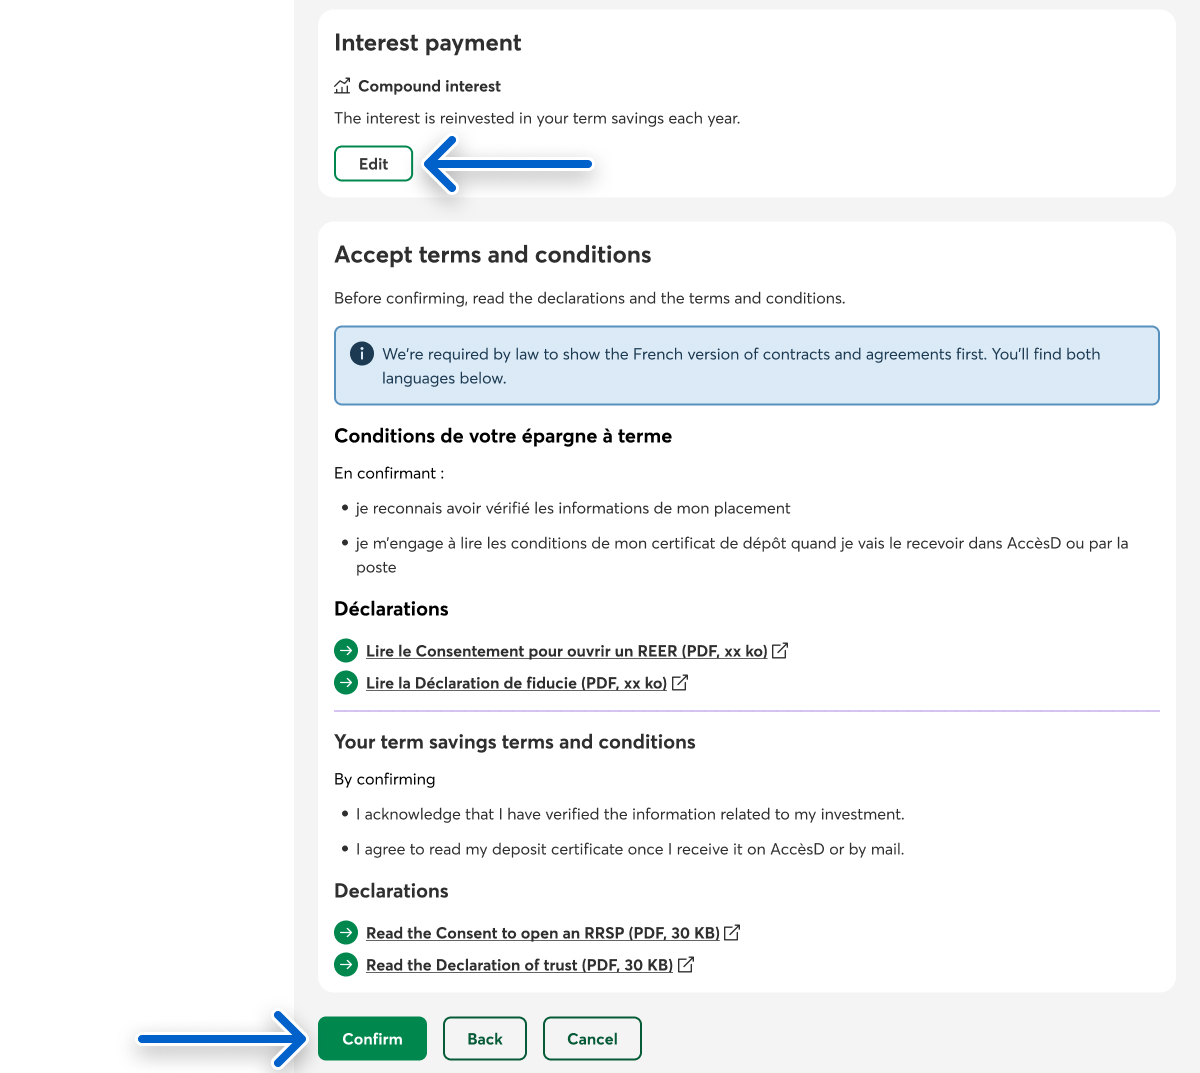Image resolution: width=1200 pixels, height=1073 pixels.
Task: Open Read the Declaration of trust PDF
Action: point(519,965)
